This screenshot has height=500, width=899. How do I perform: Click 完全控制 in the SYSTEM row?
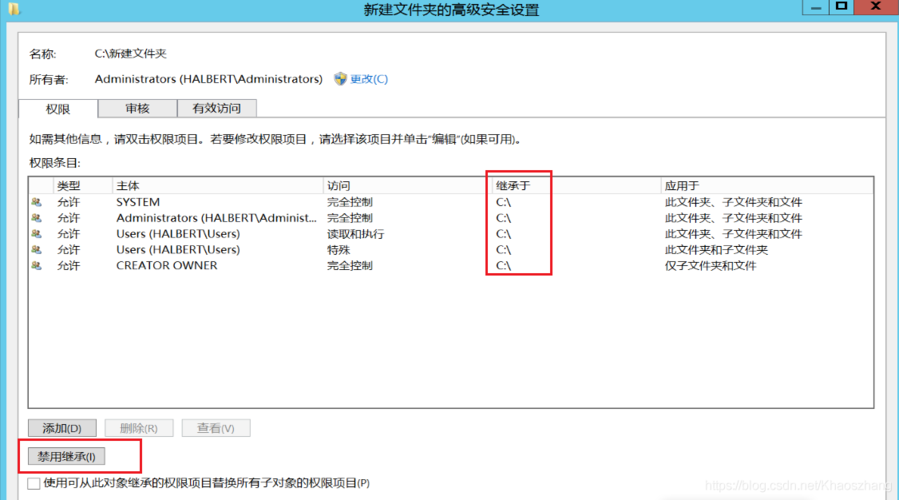click(x=350, y=202)
